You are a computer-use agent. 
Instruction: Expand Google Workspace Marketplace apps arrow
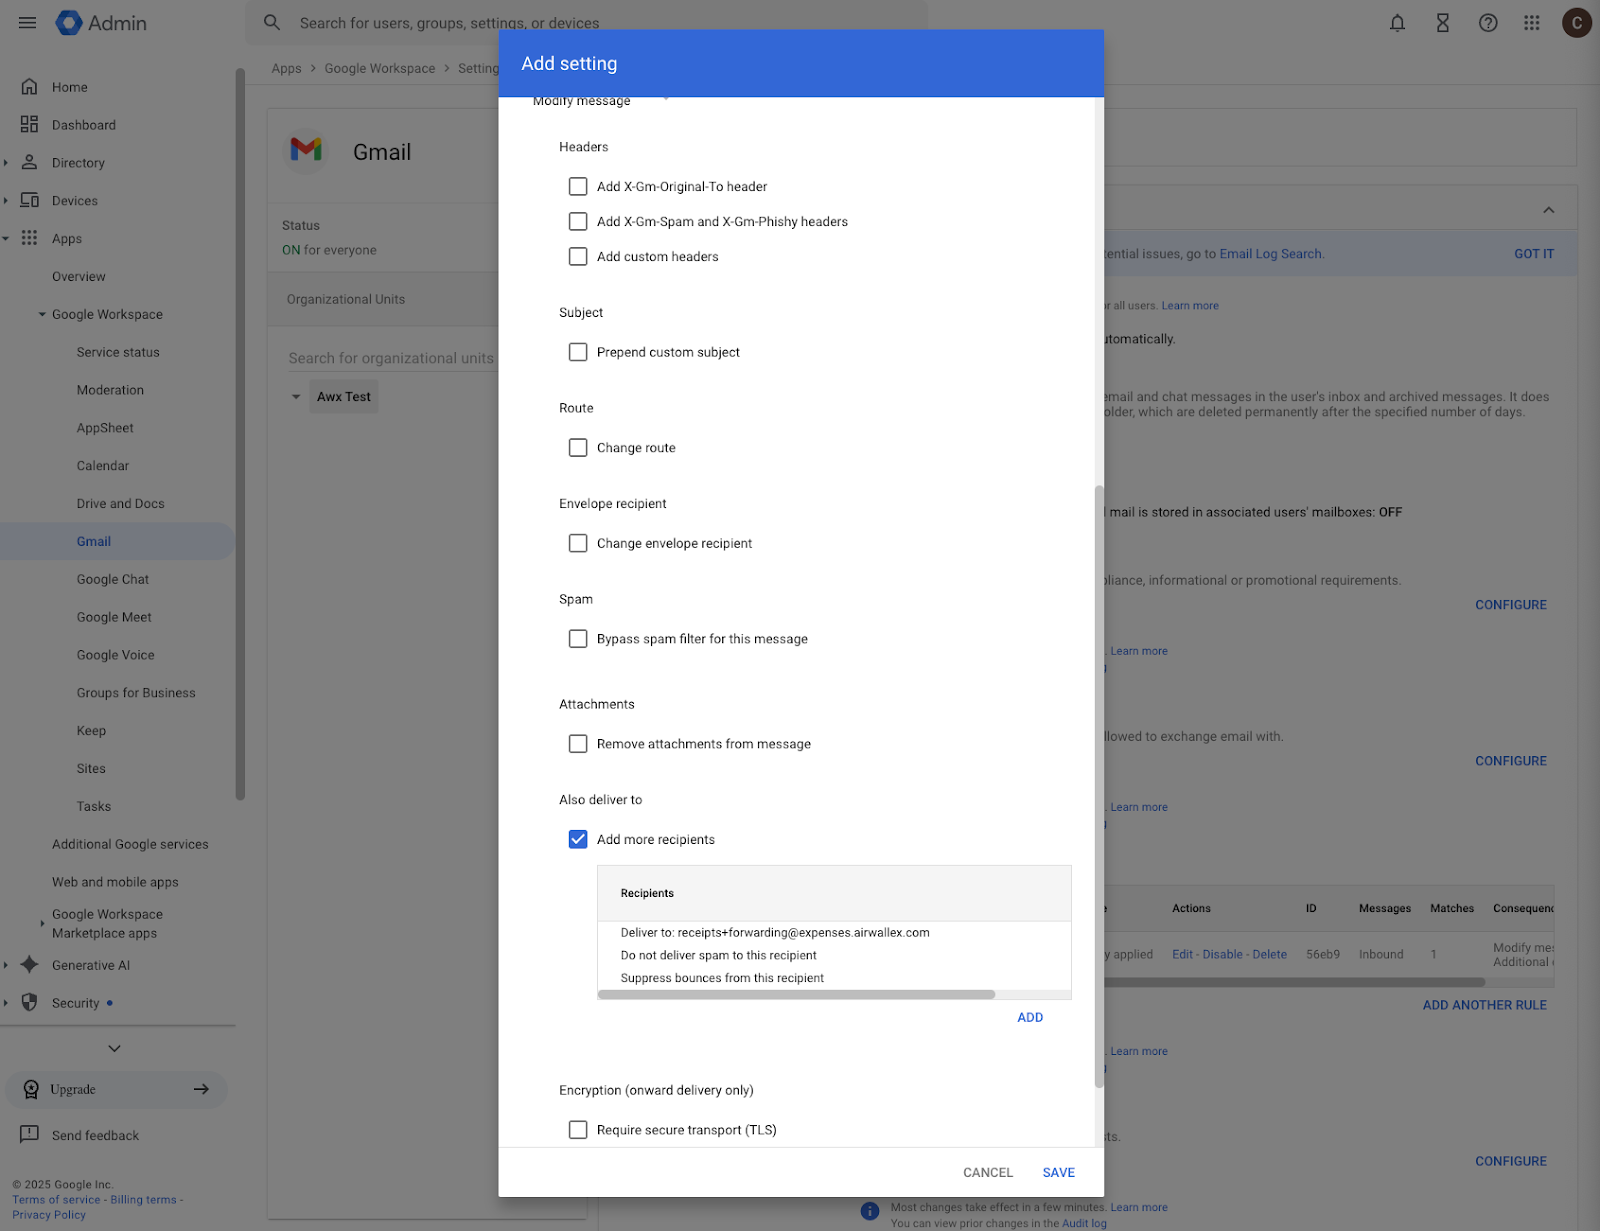tap(42, 923)
